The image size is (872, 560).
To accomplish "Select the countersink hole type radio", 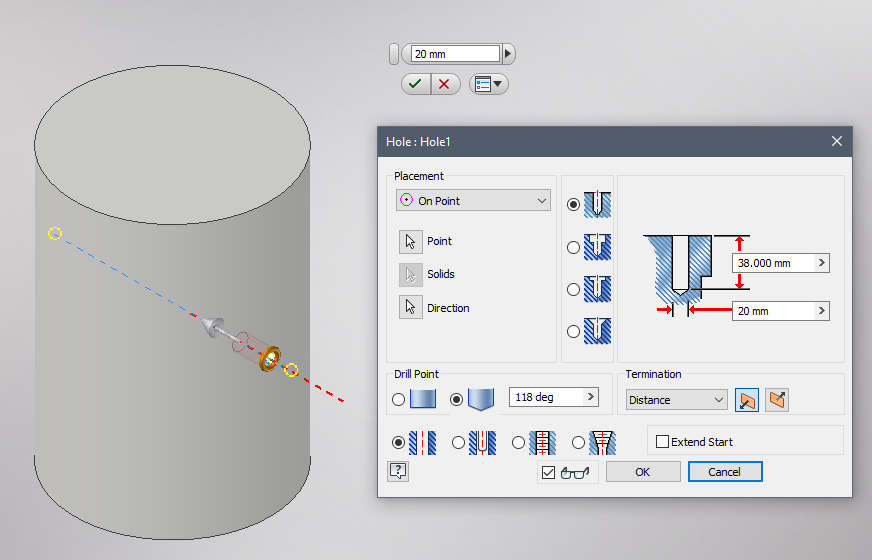I will click(x=573, y=332).
